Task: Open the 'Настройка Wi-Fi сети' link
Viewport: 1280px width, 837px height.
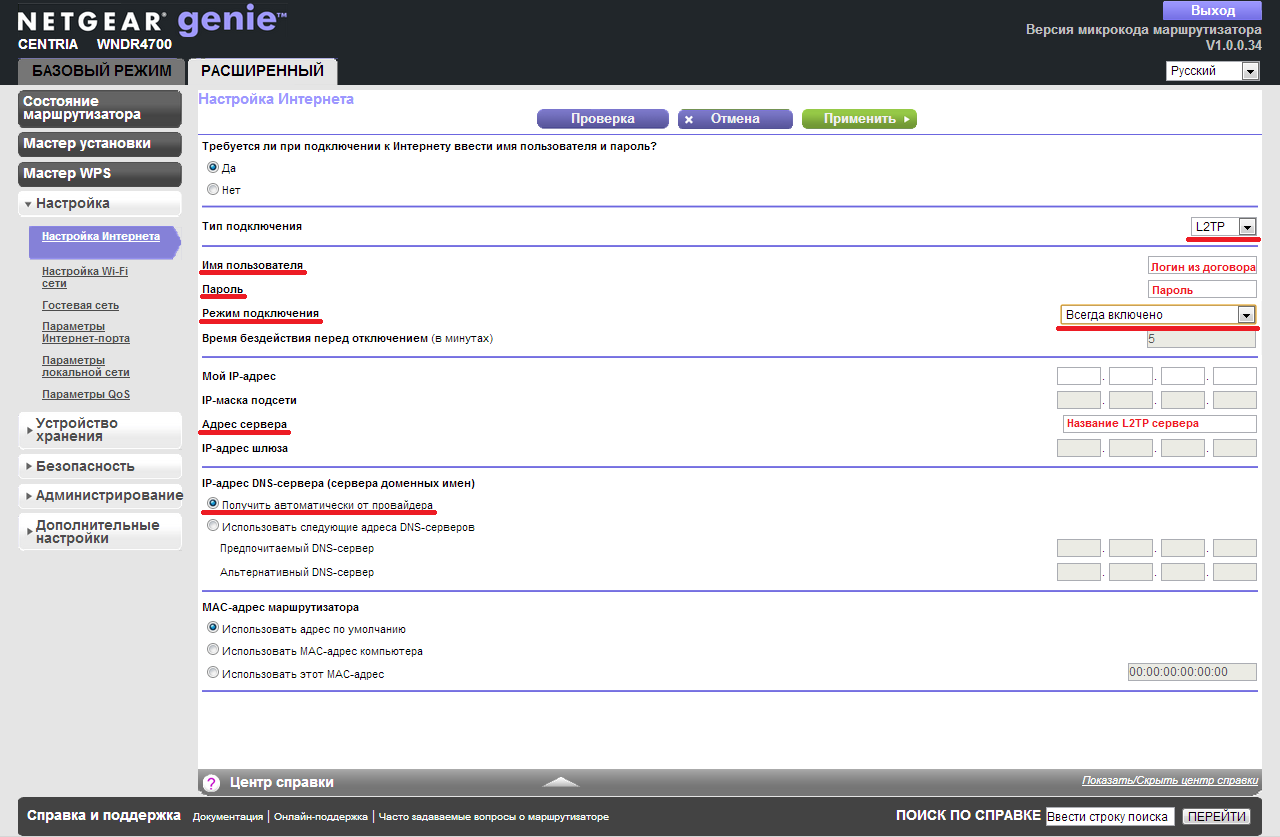Action: pos(85,277)
